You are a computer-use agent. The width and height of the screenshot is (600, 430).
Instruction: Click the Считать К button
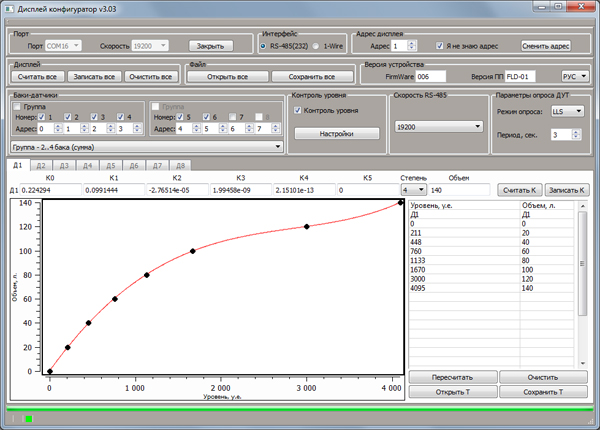(x=520, y=190)
